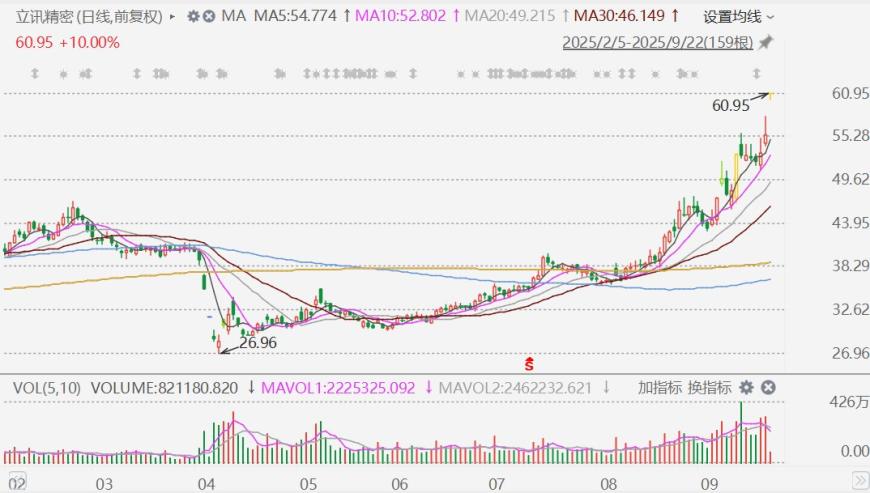Click the 32.62 price axis label
Screen dimensions: 870x493
coord(850,309)
